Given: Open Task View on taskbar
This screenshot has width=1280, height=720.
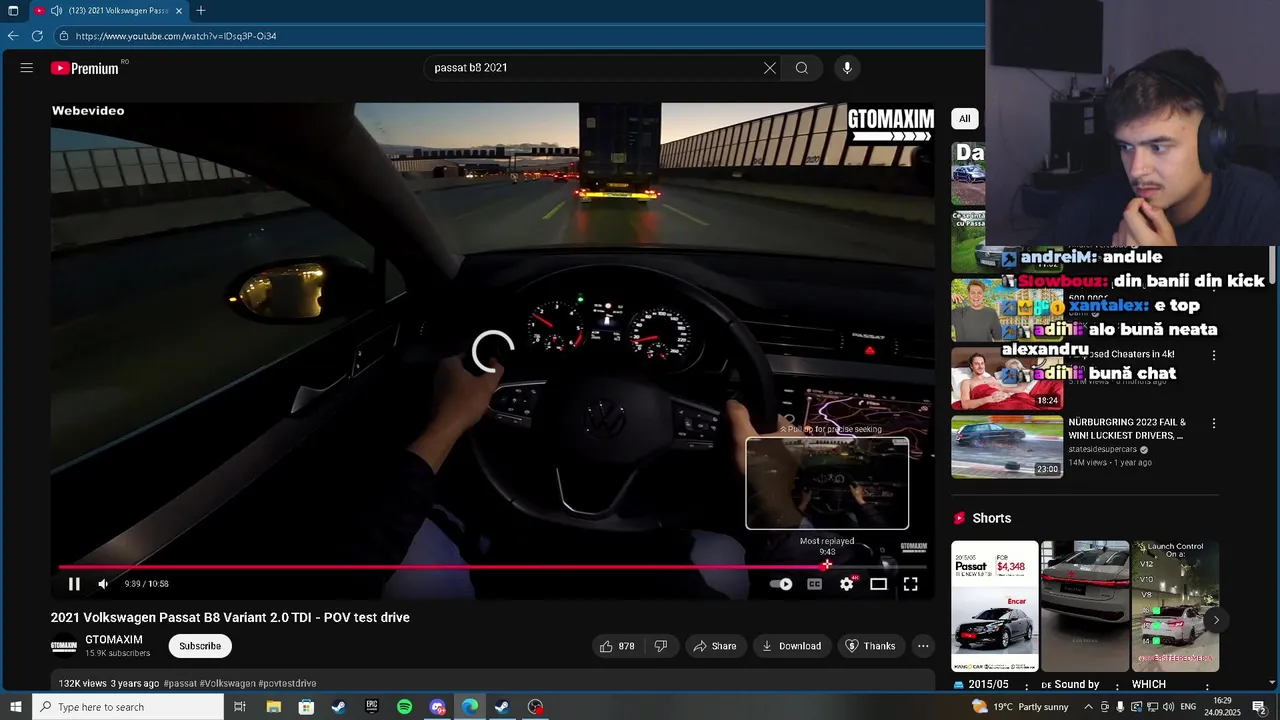Looking at the screenshot, I should pyautogui.click(x=240, y=707).
